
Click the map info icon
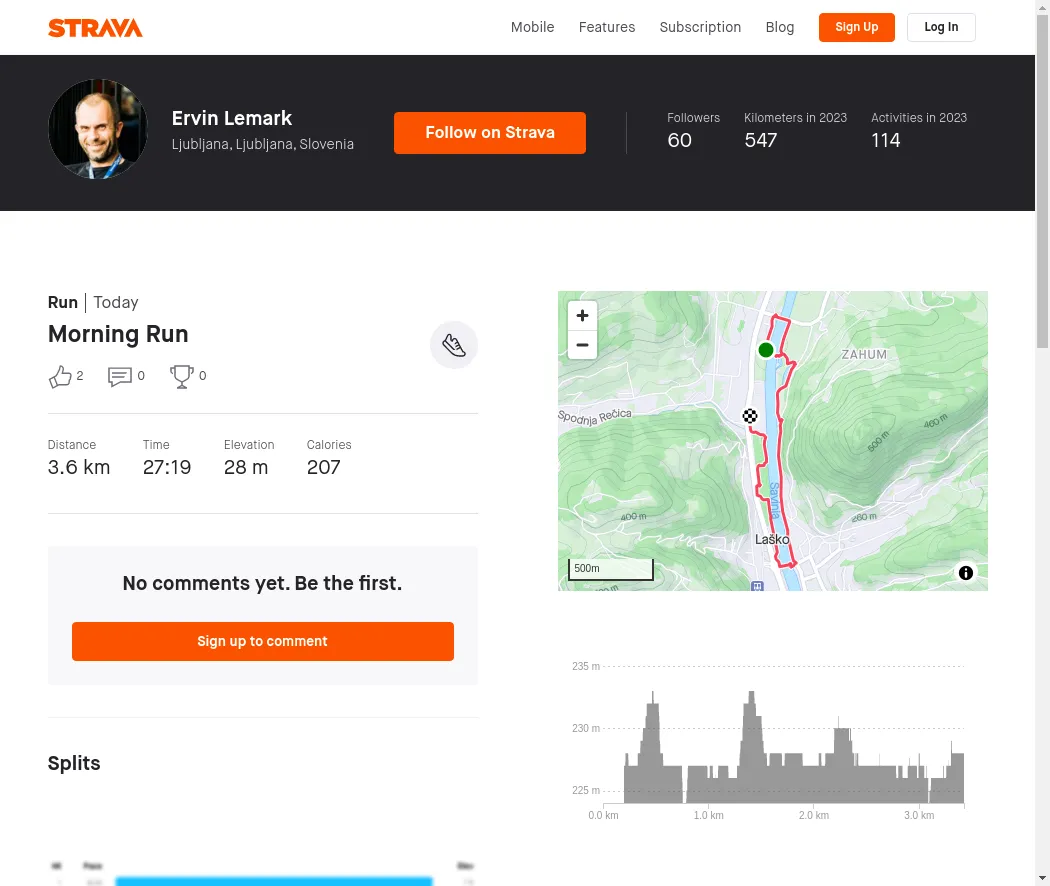[x=966, y=573]
